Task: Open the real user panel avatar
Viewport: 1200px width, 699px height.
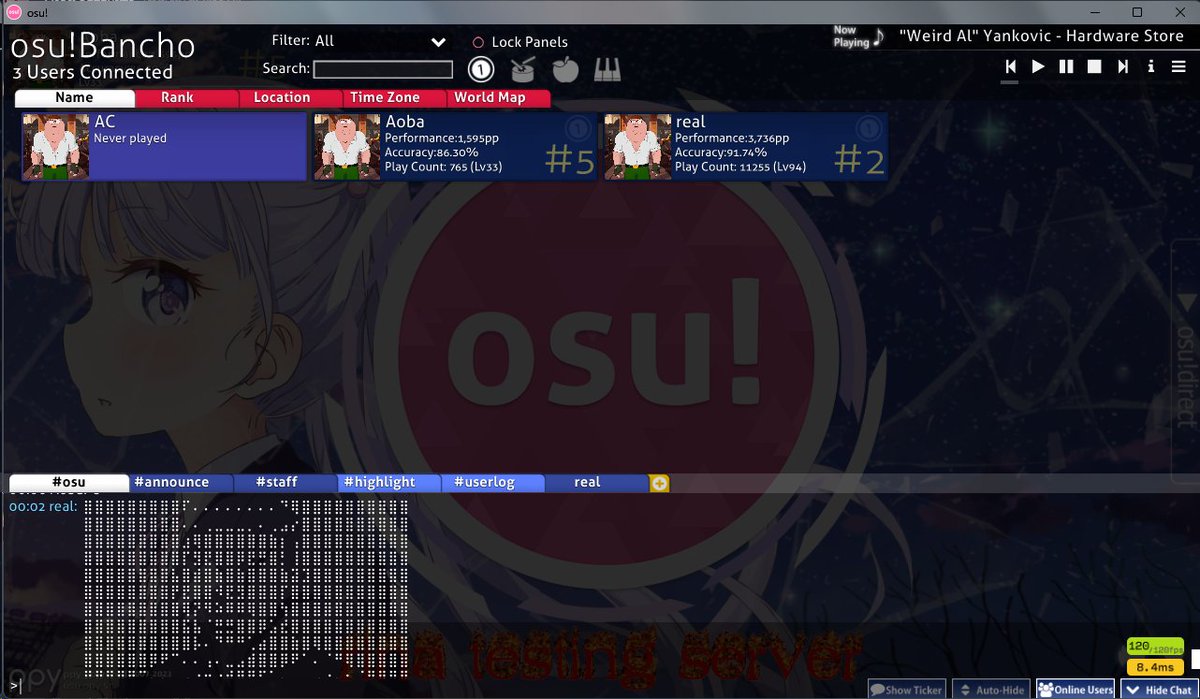Action: coord(637,146)
